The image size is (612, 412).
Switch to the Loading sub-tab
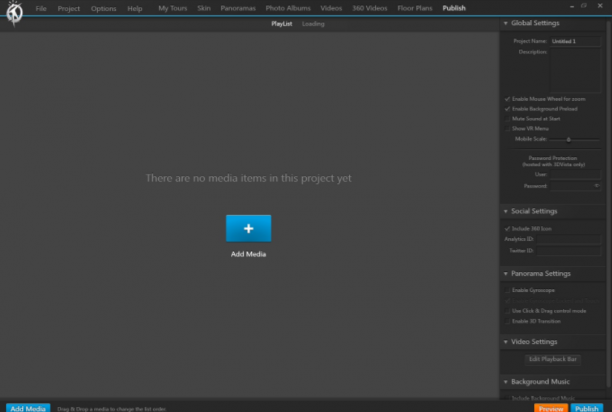coord(313,24)
